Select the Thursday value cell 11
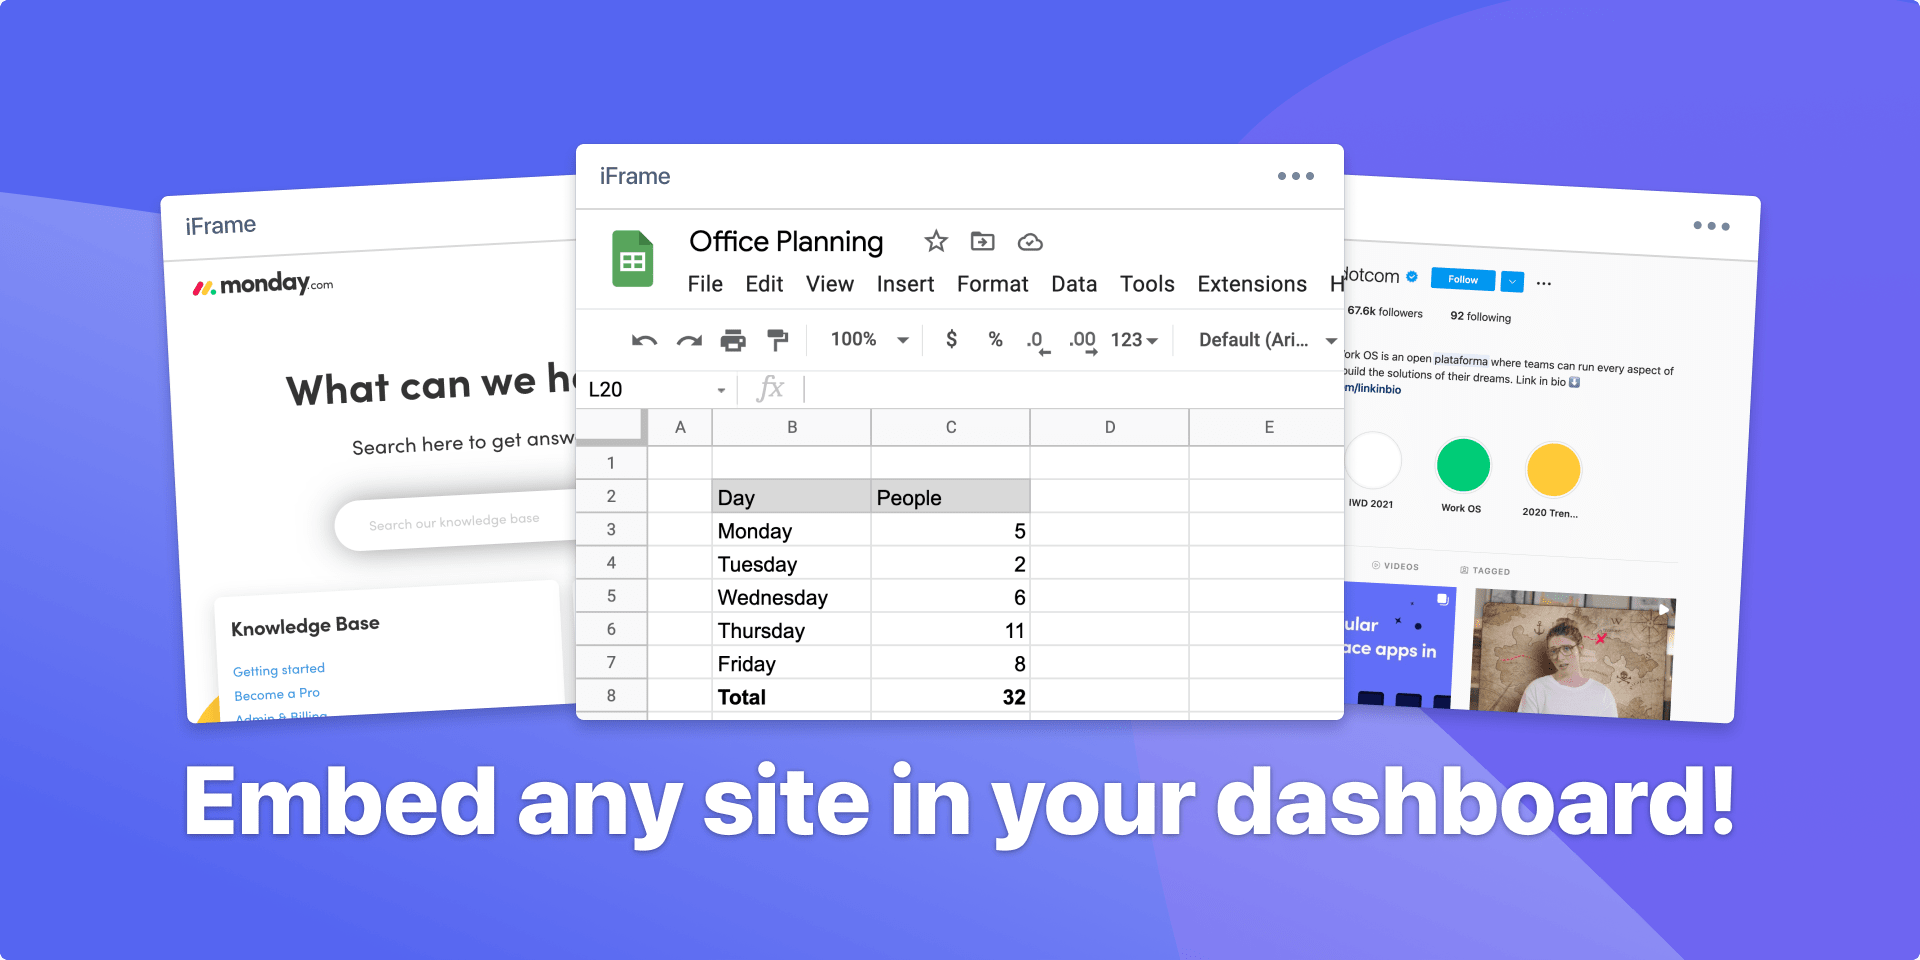Viewport: 1920px width, 960px height. coord(950,630)
